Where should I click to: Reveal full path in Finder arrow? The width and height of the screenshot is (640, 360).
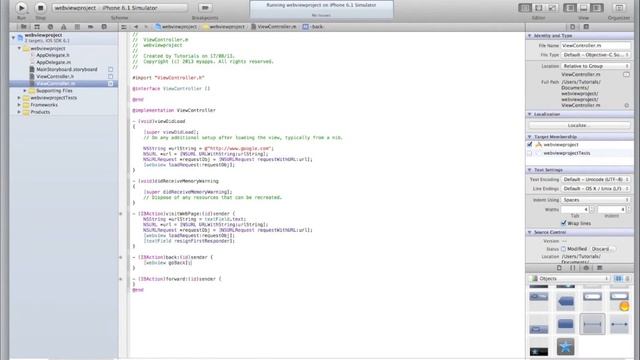[627, 105]
